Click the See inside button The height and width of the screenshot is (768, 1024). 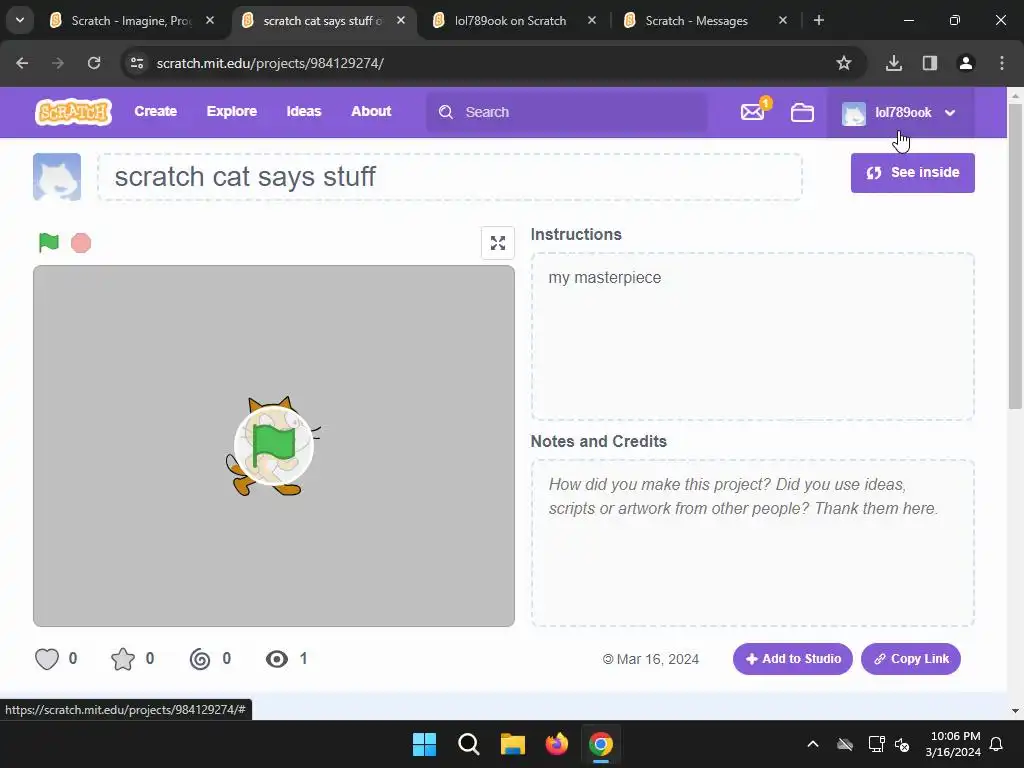(912, 173)
